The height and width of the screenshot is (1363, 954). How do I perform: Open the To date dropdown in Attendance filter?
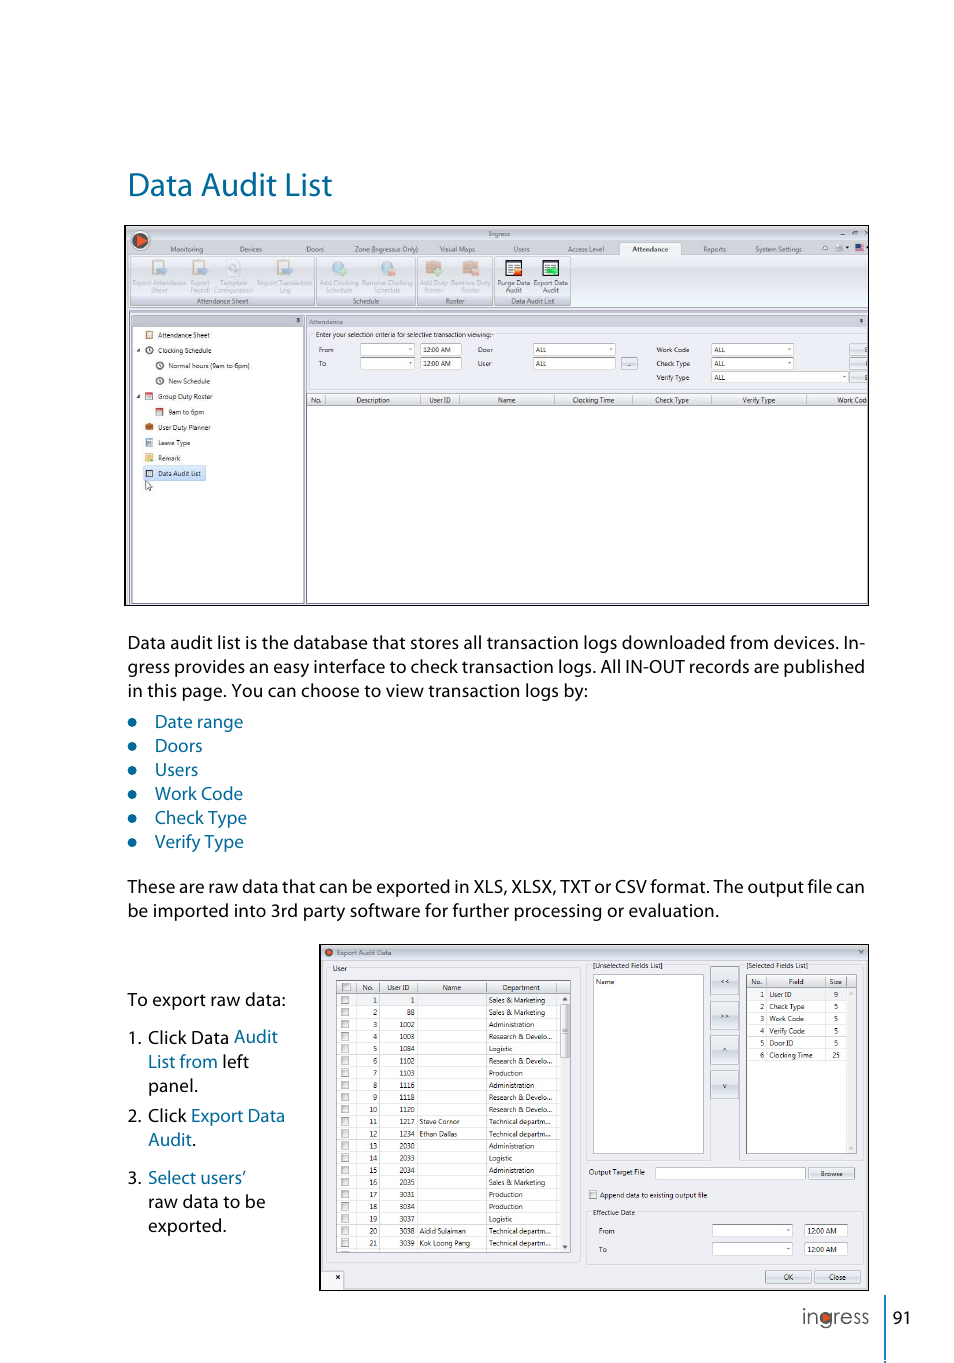[410, 364]
